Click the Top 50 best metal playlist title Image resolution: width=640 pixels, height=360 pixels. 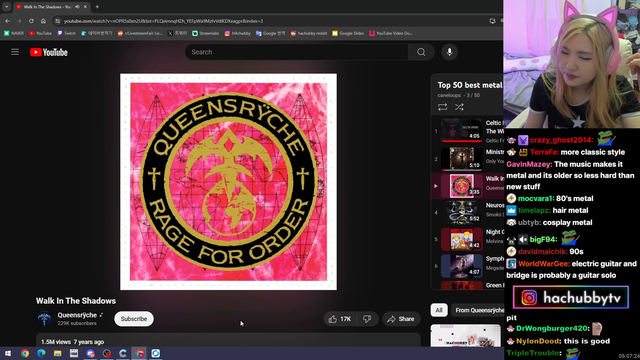click(470, 85)
